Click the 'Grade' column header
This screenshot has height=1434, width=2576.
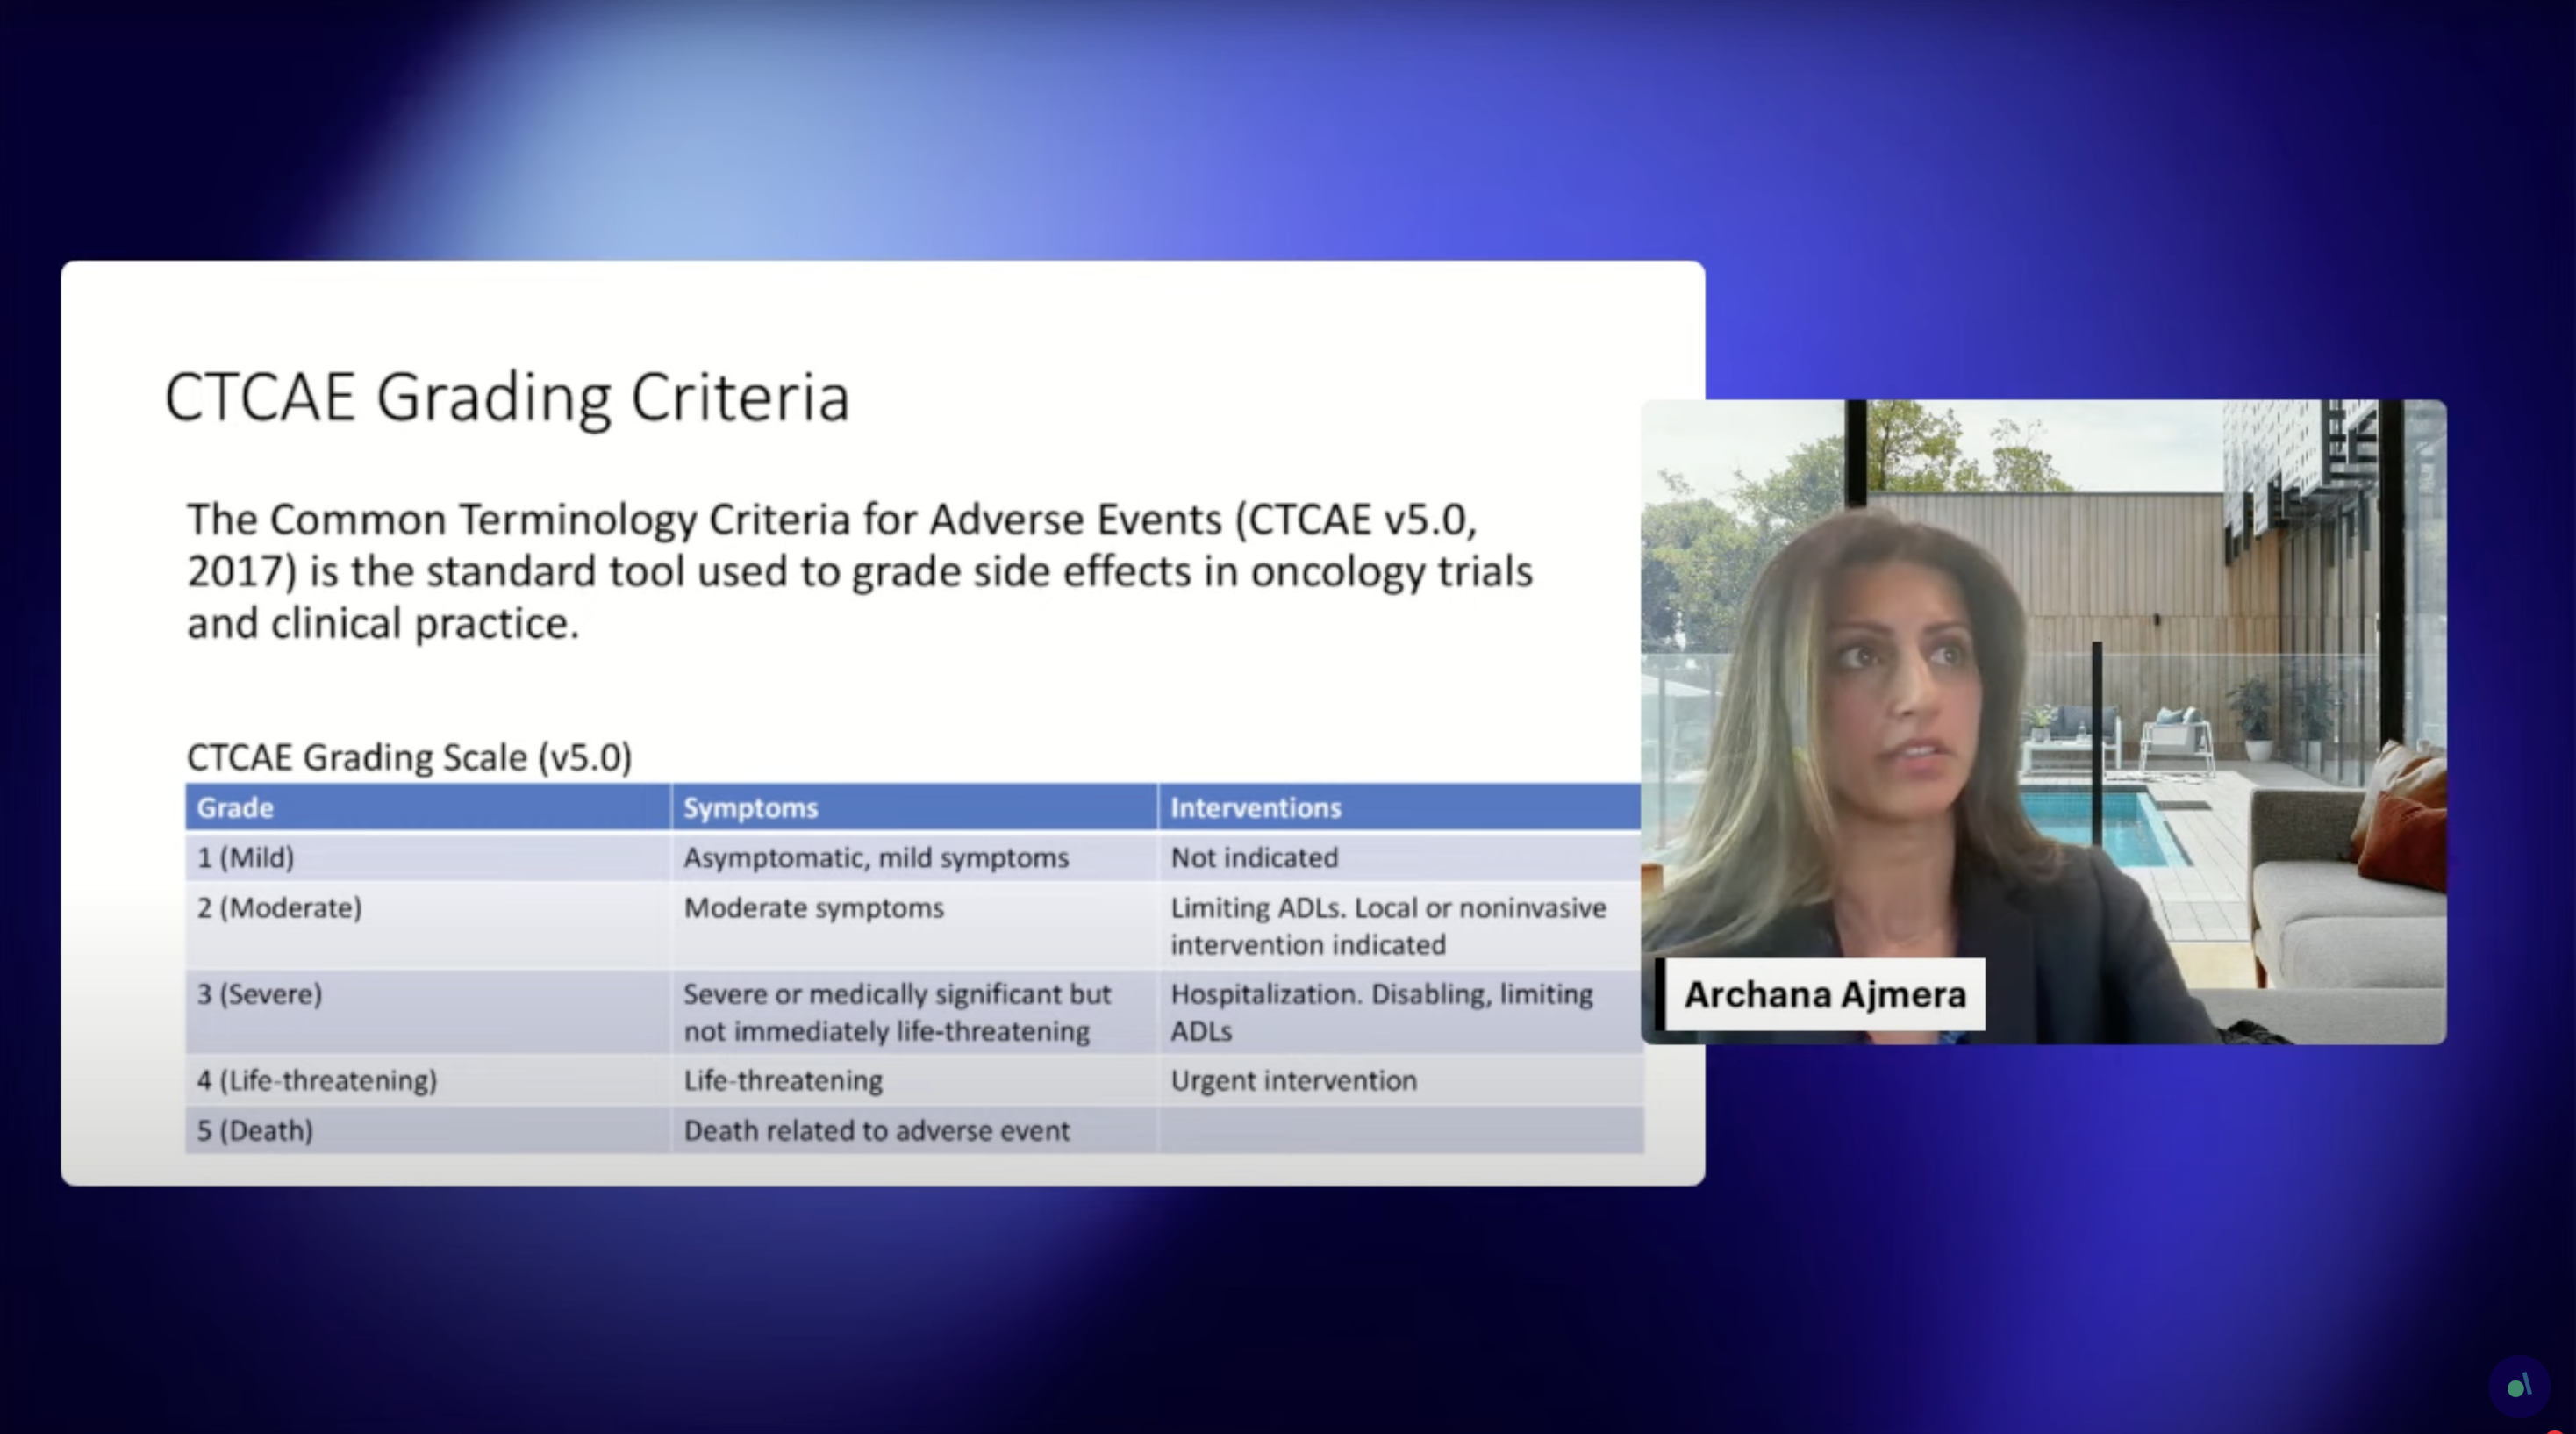pyautogui.click(x=428, y=807)
